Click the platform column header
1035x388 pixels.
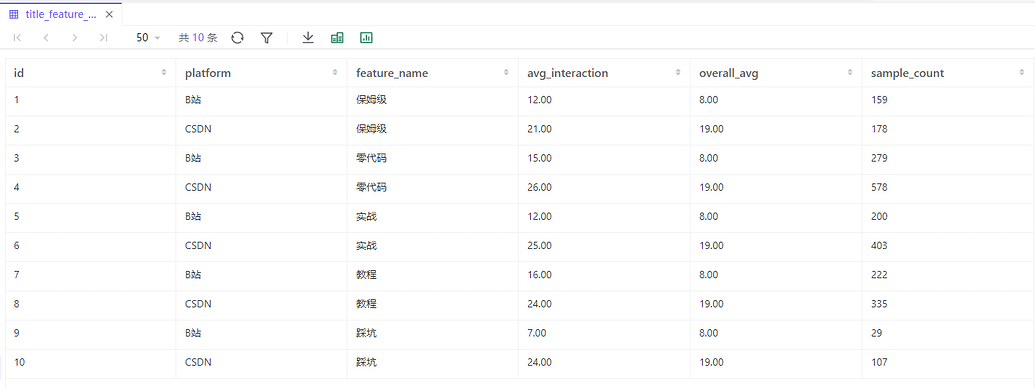coord(261,73)
